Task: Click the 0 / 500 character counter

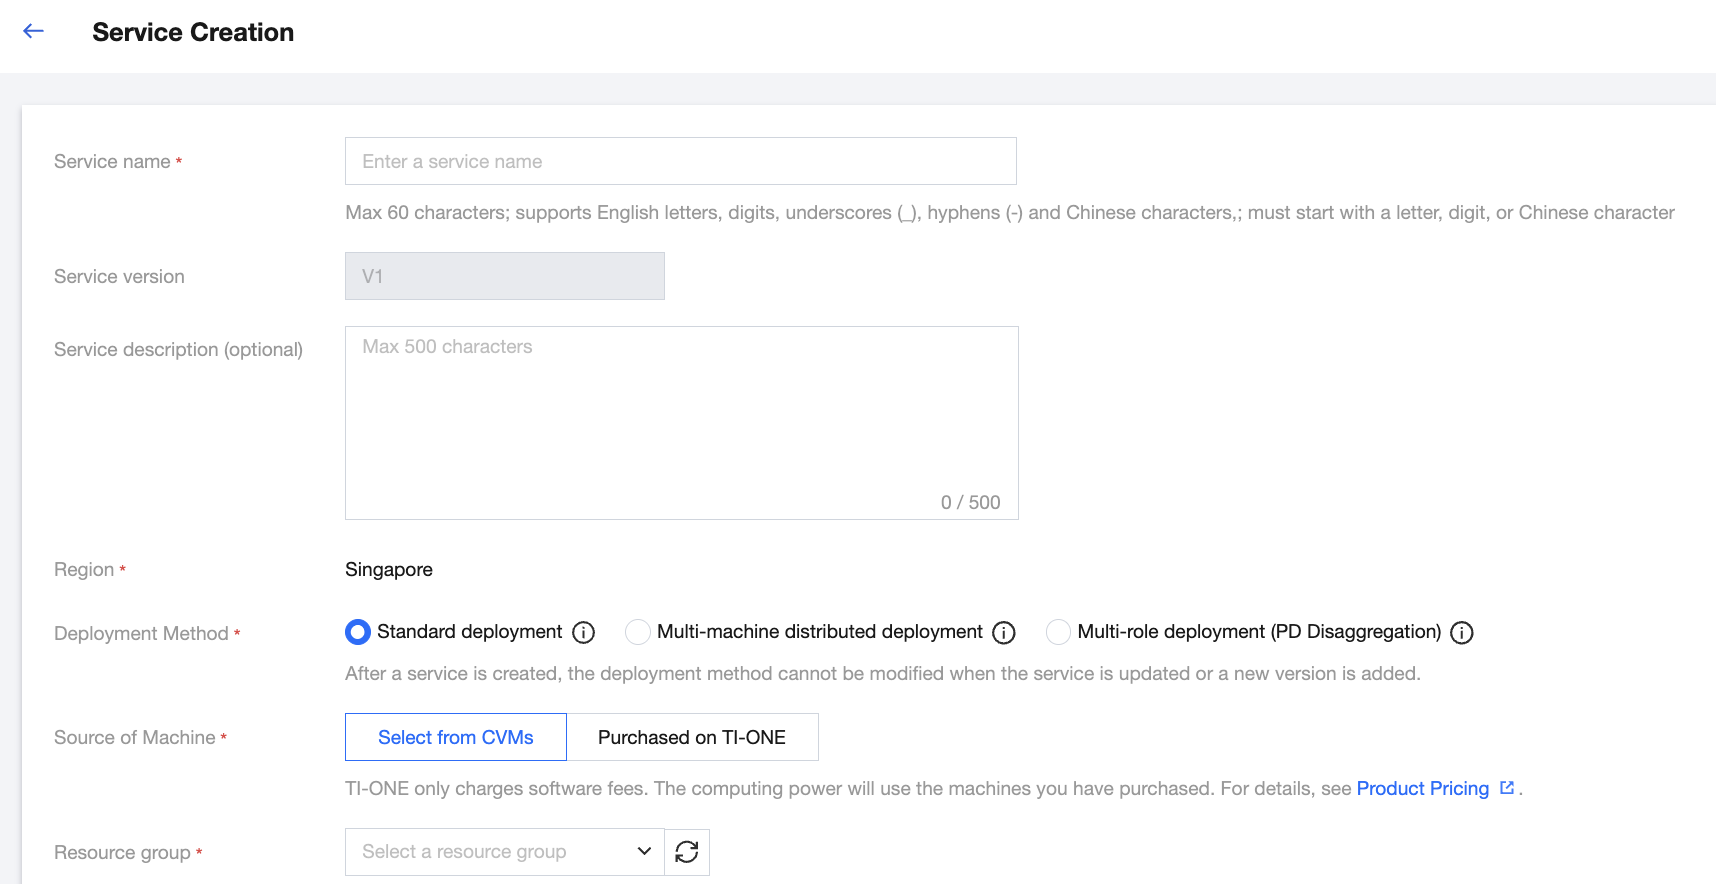Action: click(x=970, y=503)
